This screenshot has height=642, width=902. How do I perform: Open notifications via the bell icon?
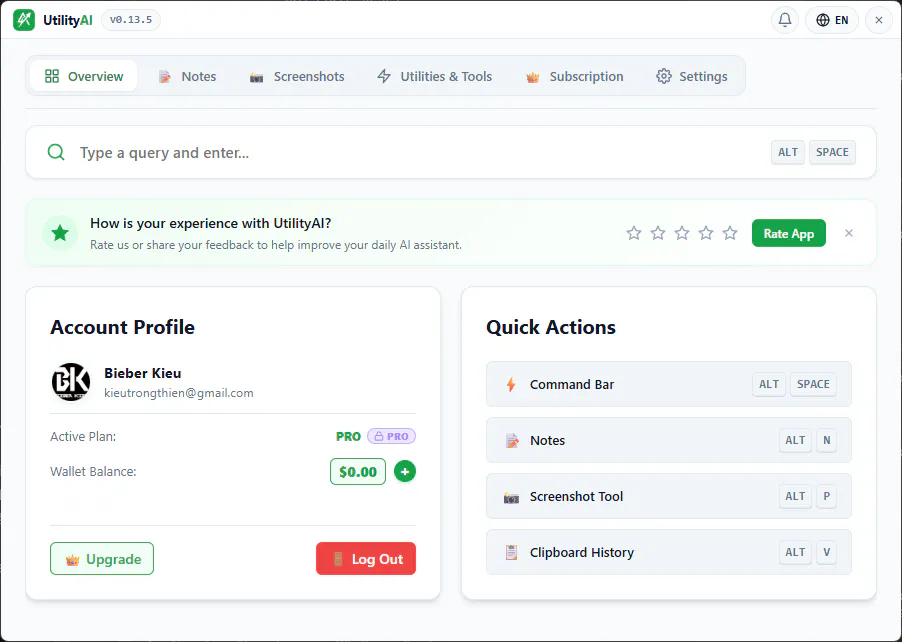click(785, 20)
